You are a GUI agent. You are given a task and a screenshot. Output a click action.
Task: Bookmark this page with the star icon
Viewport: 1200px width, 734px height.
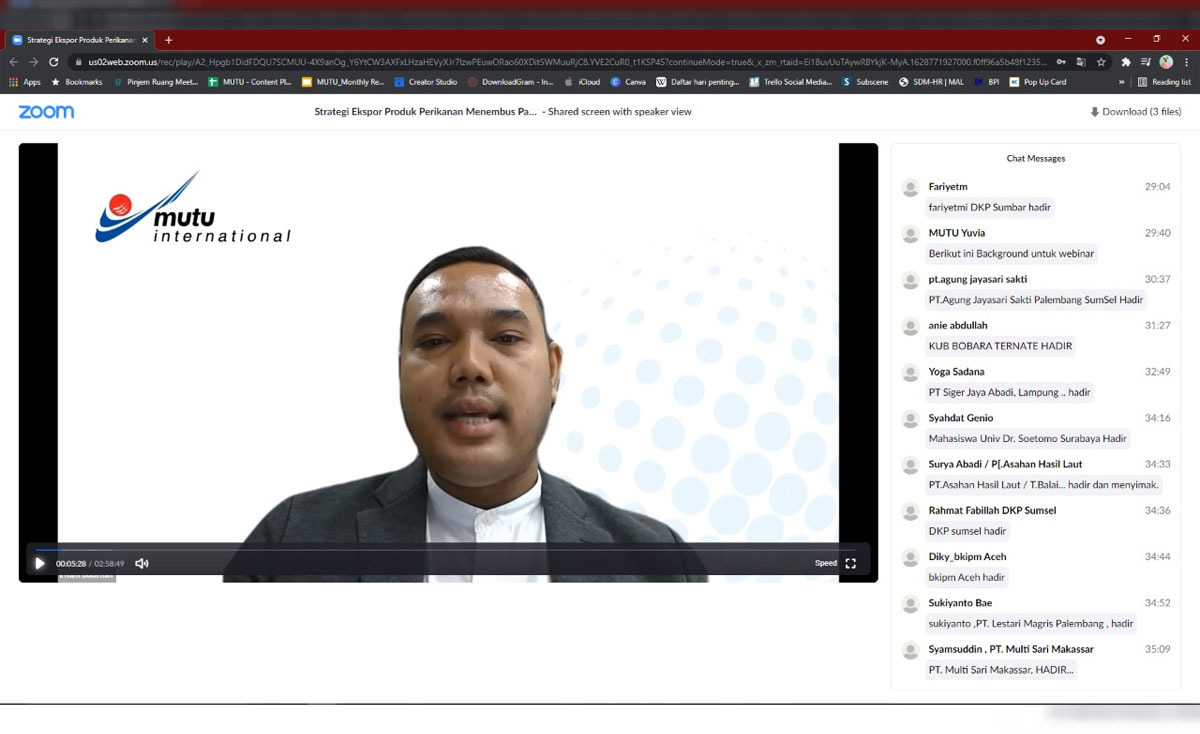[1101, 61]
